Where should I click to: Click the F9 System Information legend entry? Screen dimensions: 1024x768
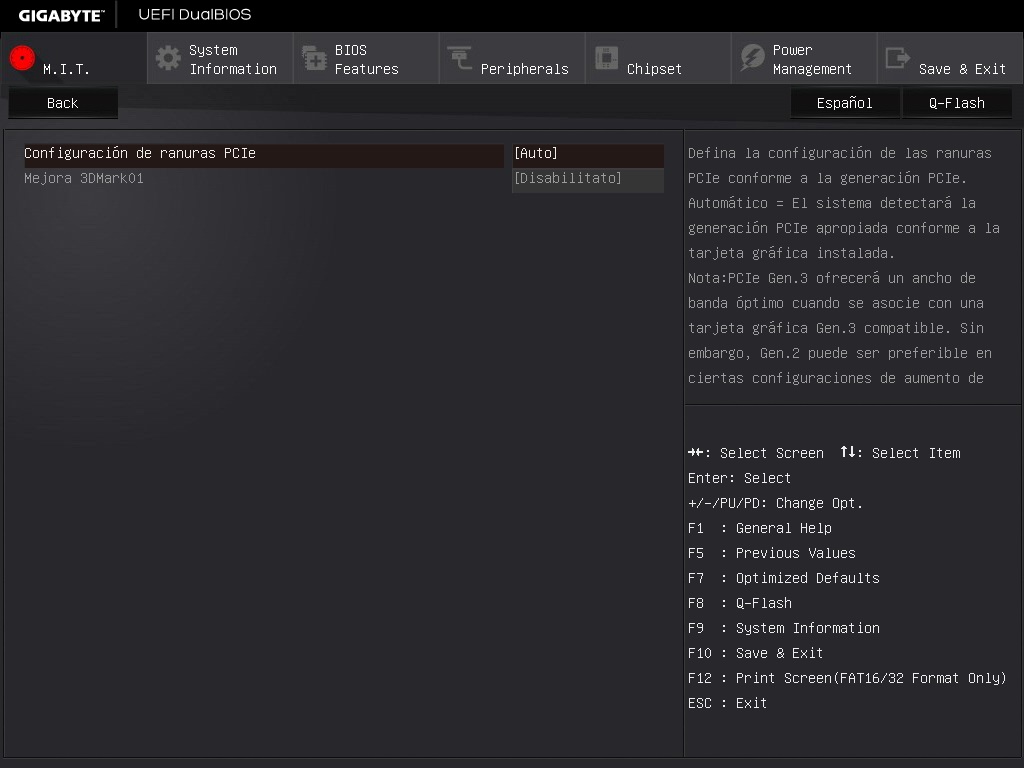pos(783,628)
